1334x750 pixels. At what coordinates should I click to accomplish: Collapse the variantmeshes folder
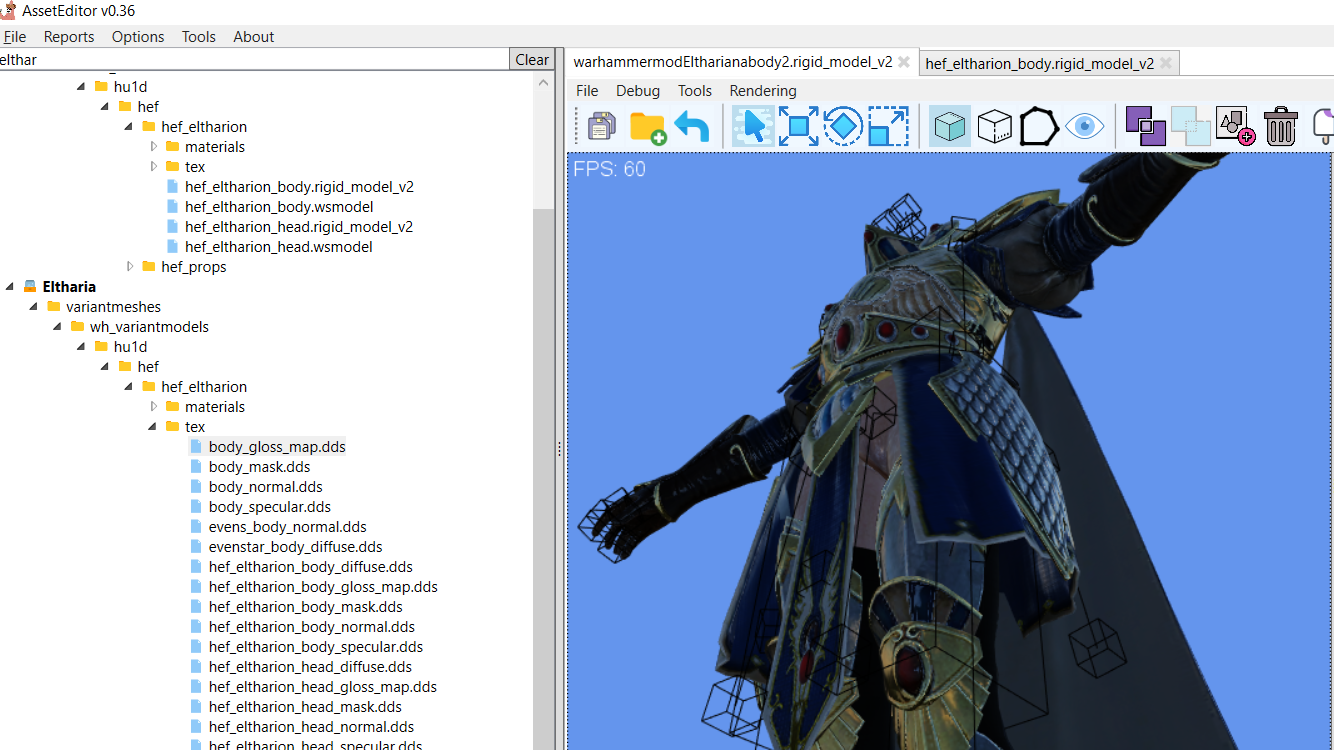[x=34, y=306]
